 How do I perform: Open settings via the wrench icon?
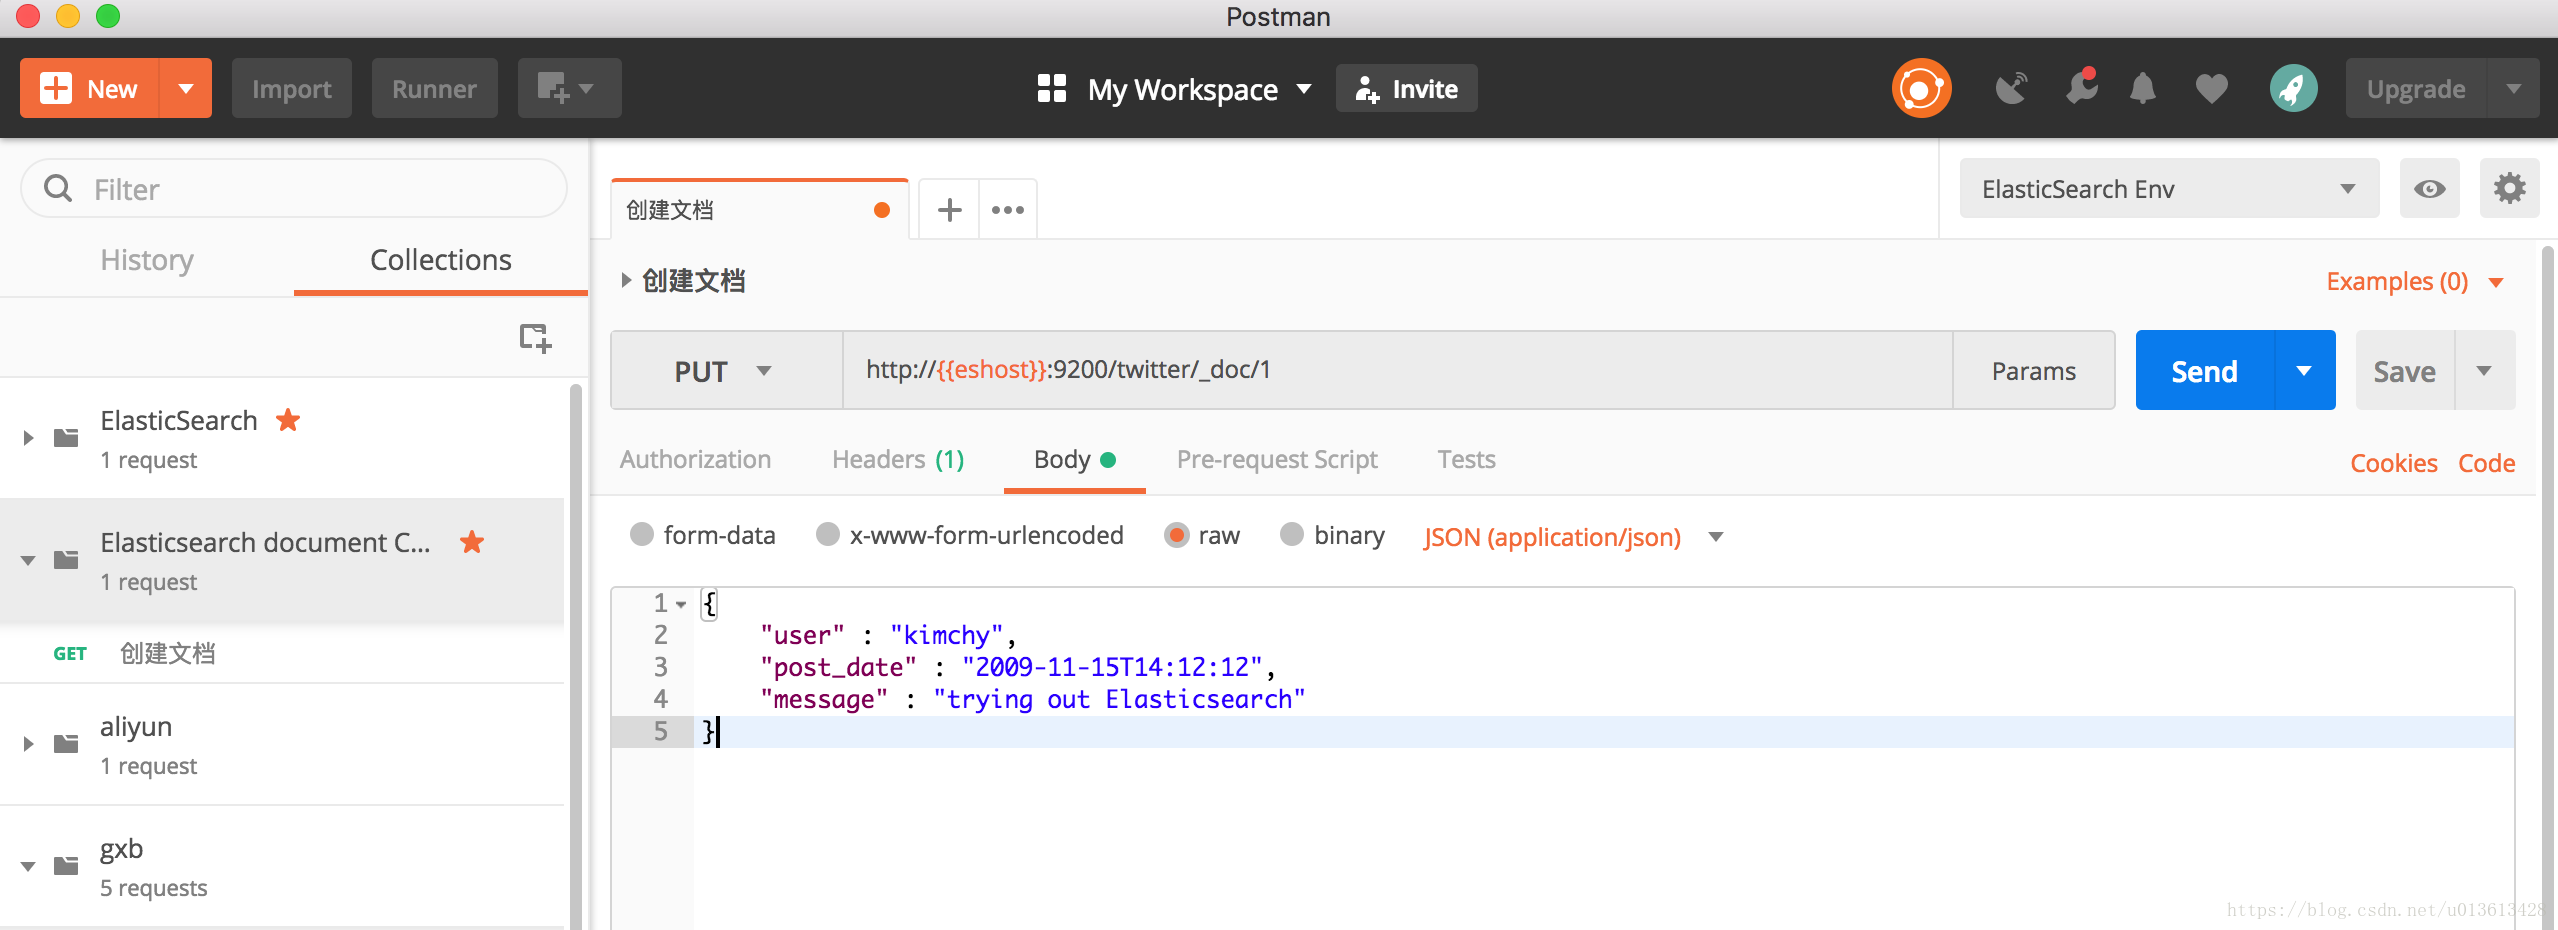(2082, 88)
